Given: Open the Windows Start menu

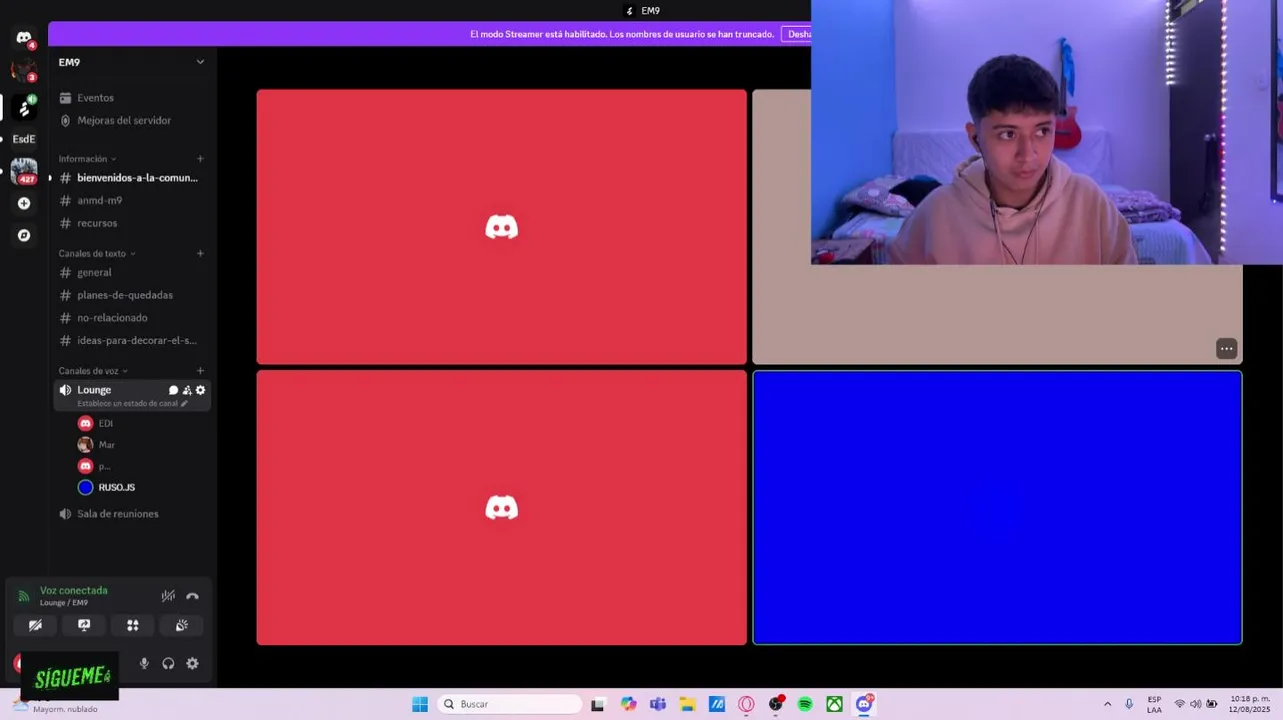Looking at the screenshot, I should pos(420,704).
